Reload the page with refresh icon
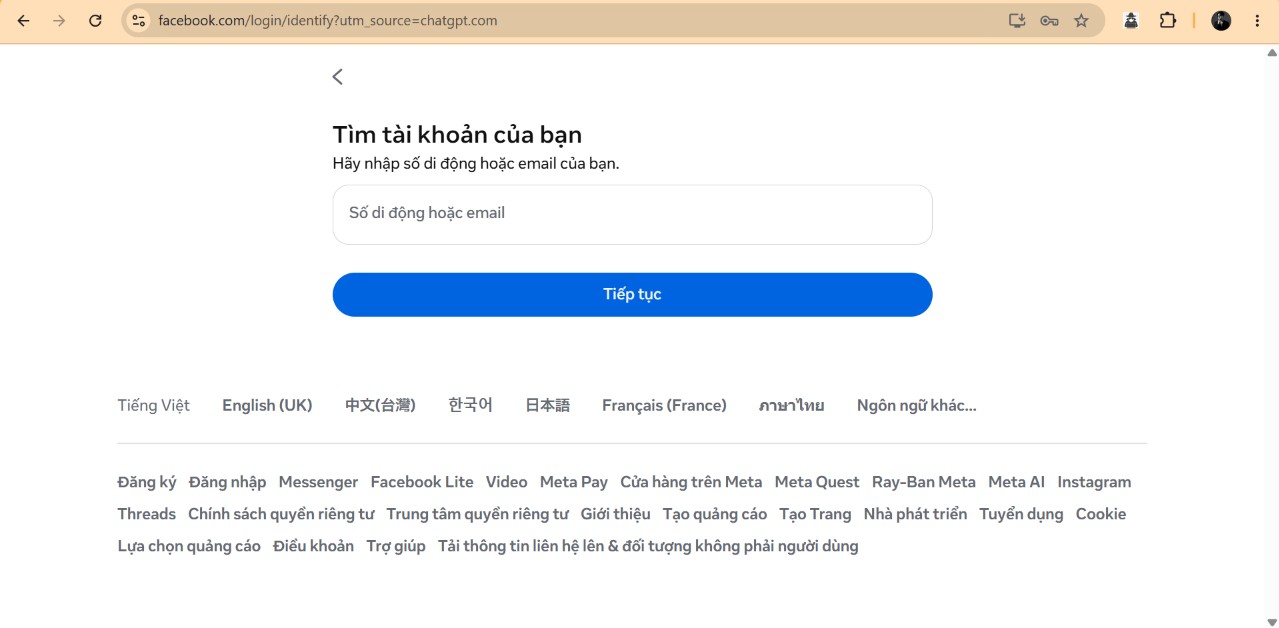 [x=95, y=20]
